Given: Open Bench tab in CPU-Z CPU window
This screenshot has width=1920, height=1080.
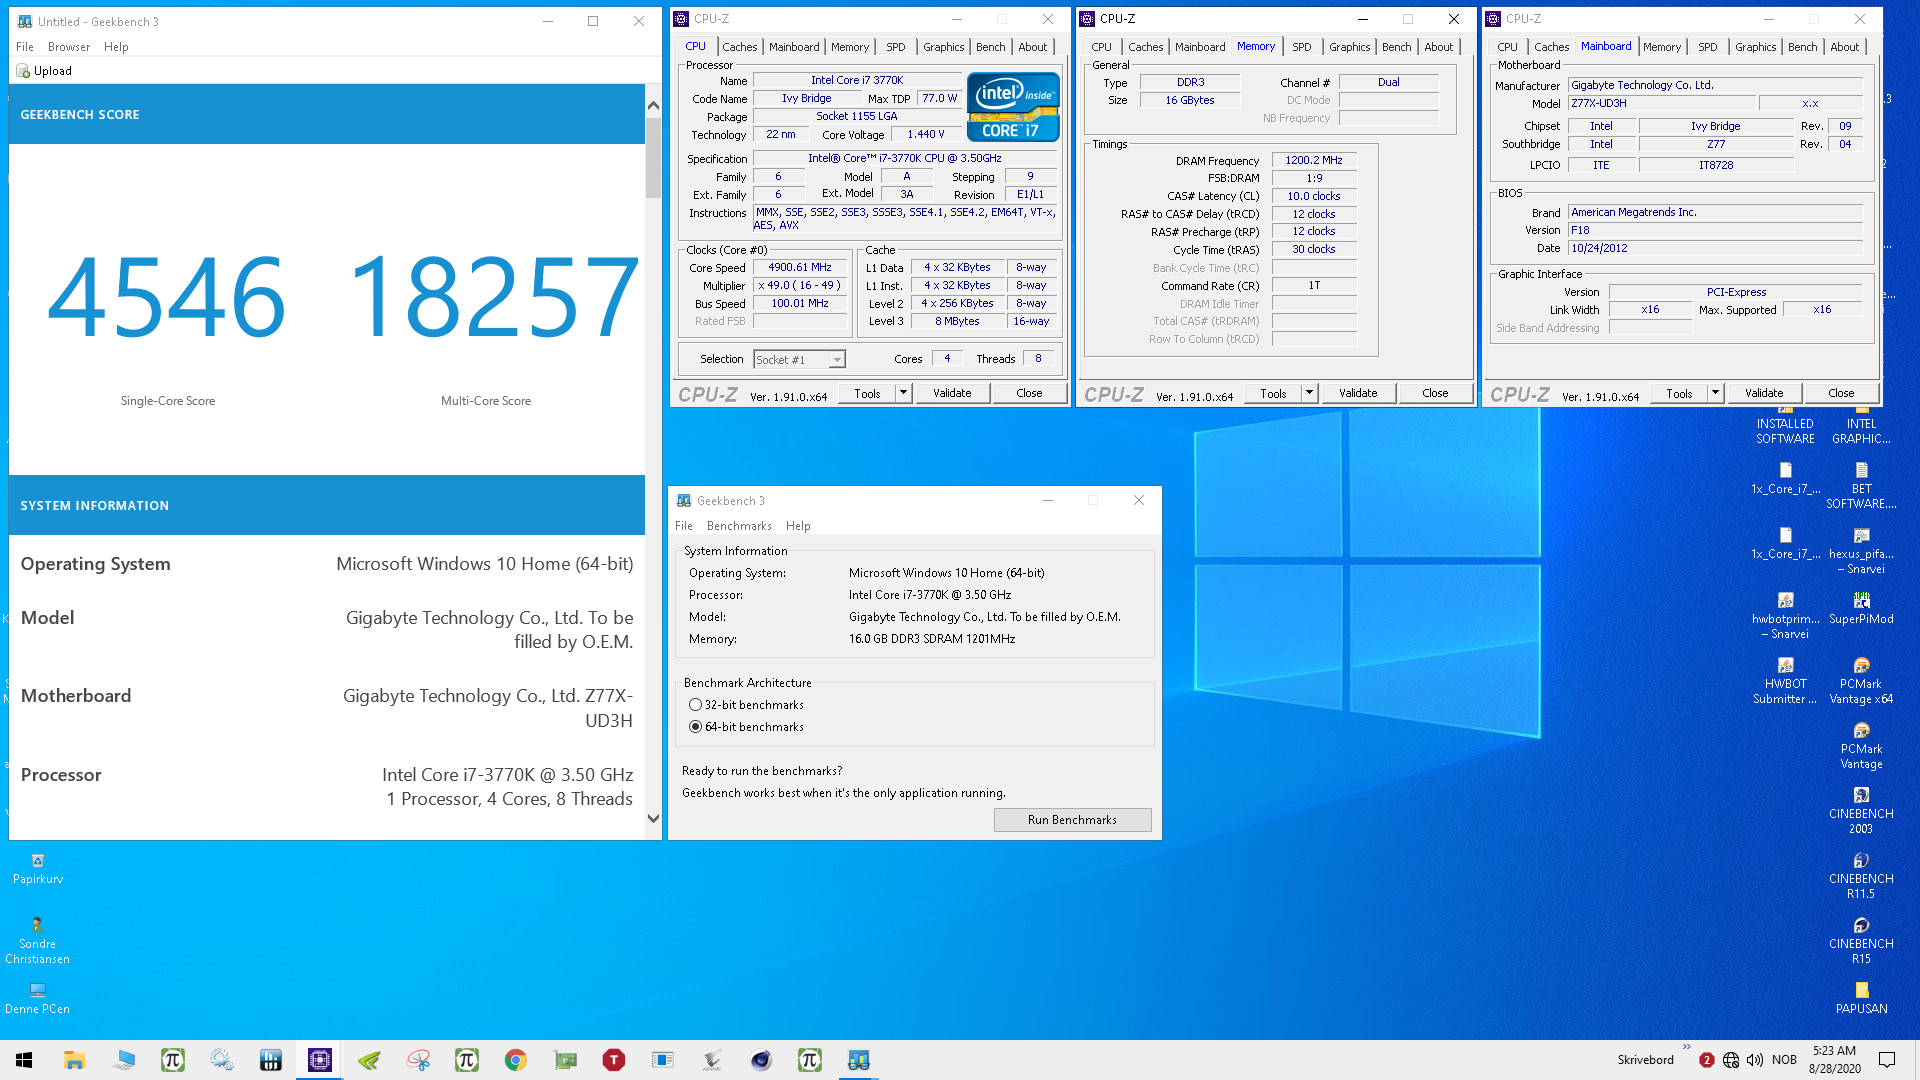Looking at the screenshot, I should (990, 47).
